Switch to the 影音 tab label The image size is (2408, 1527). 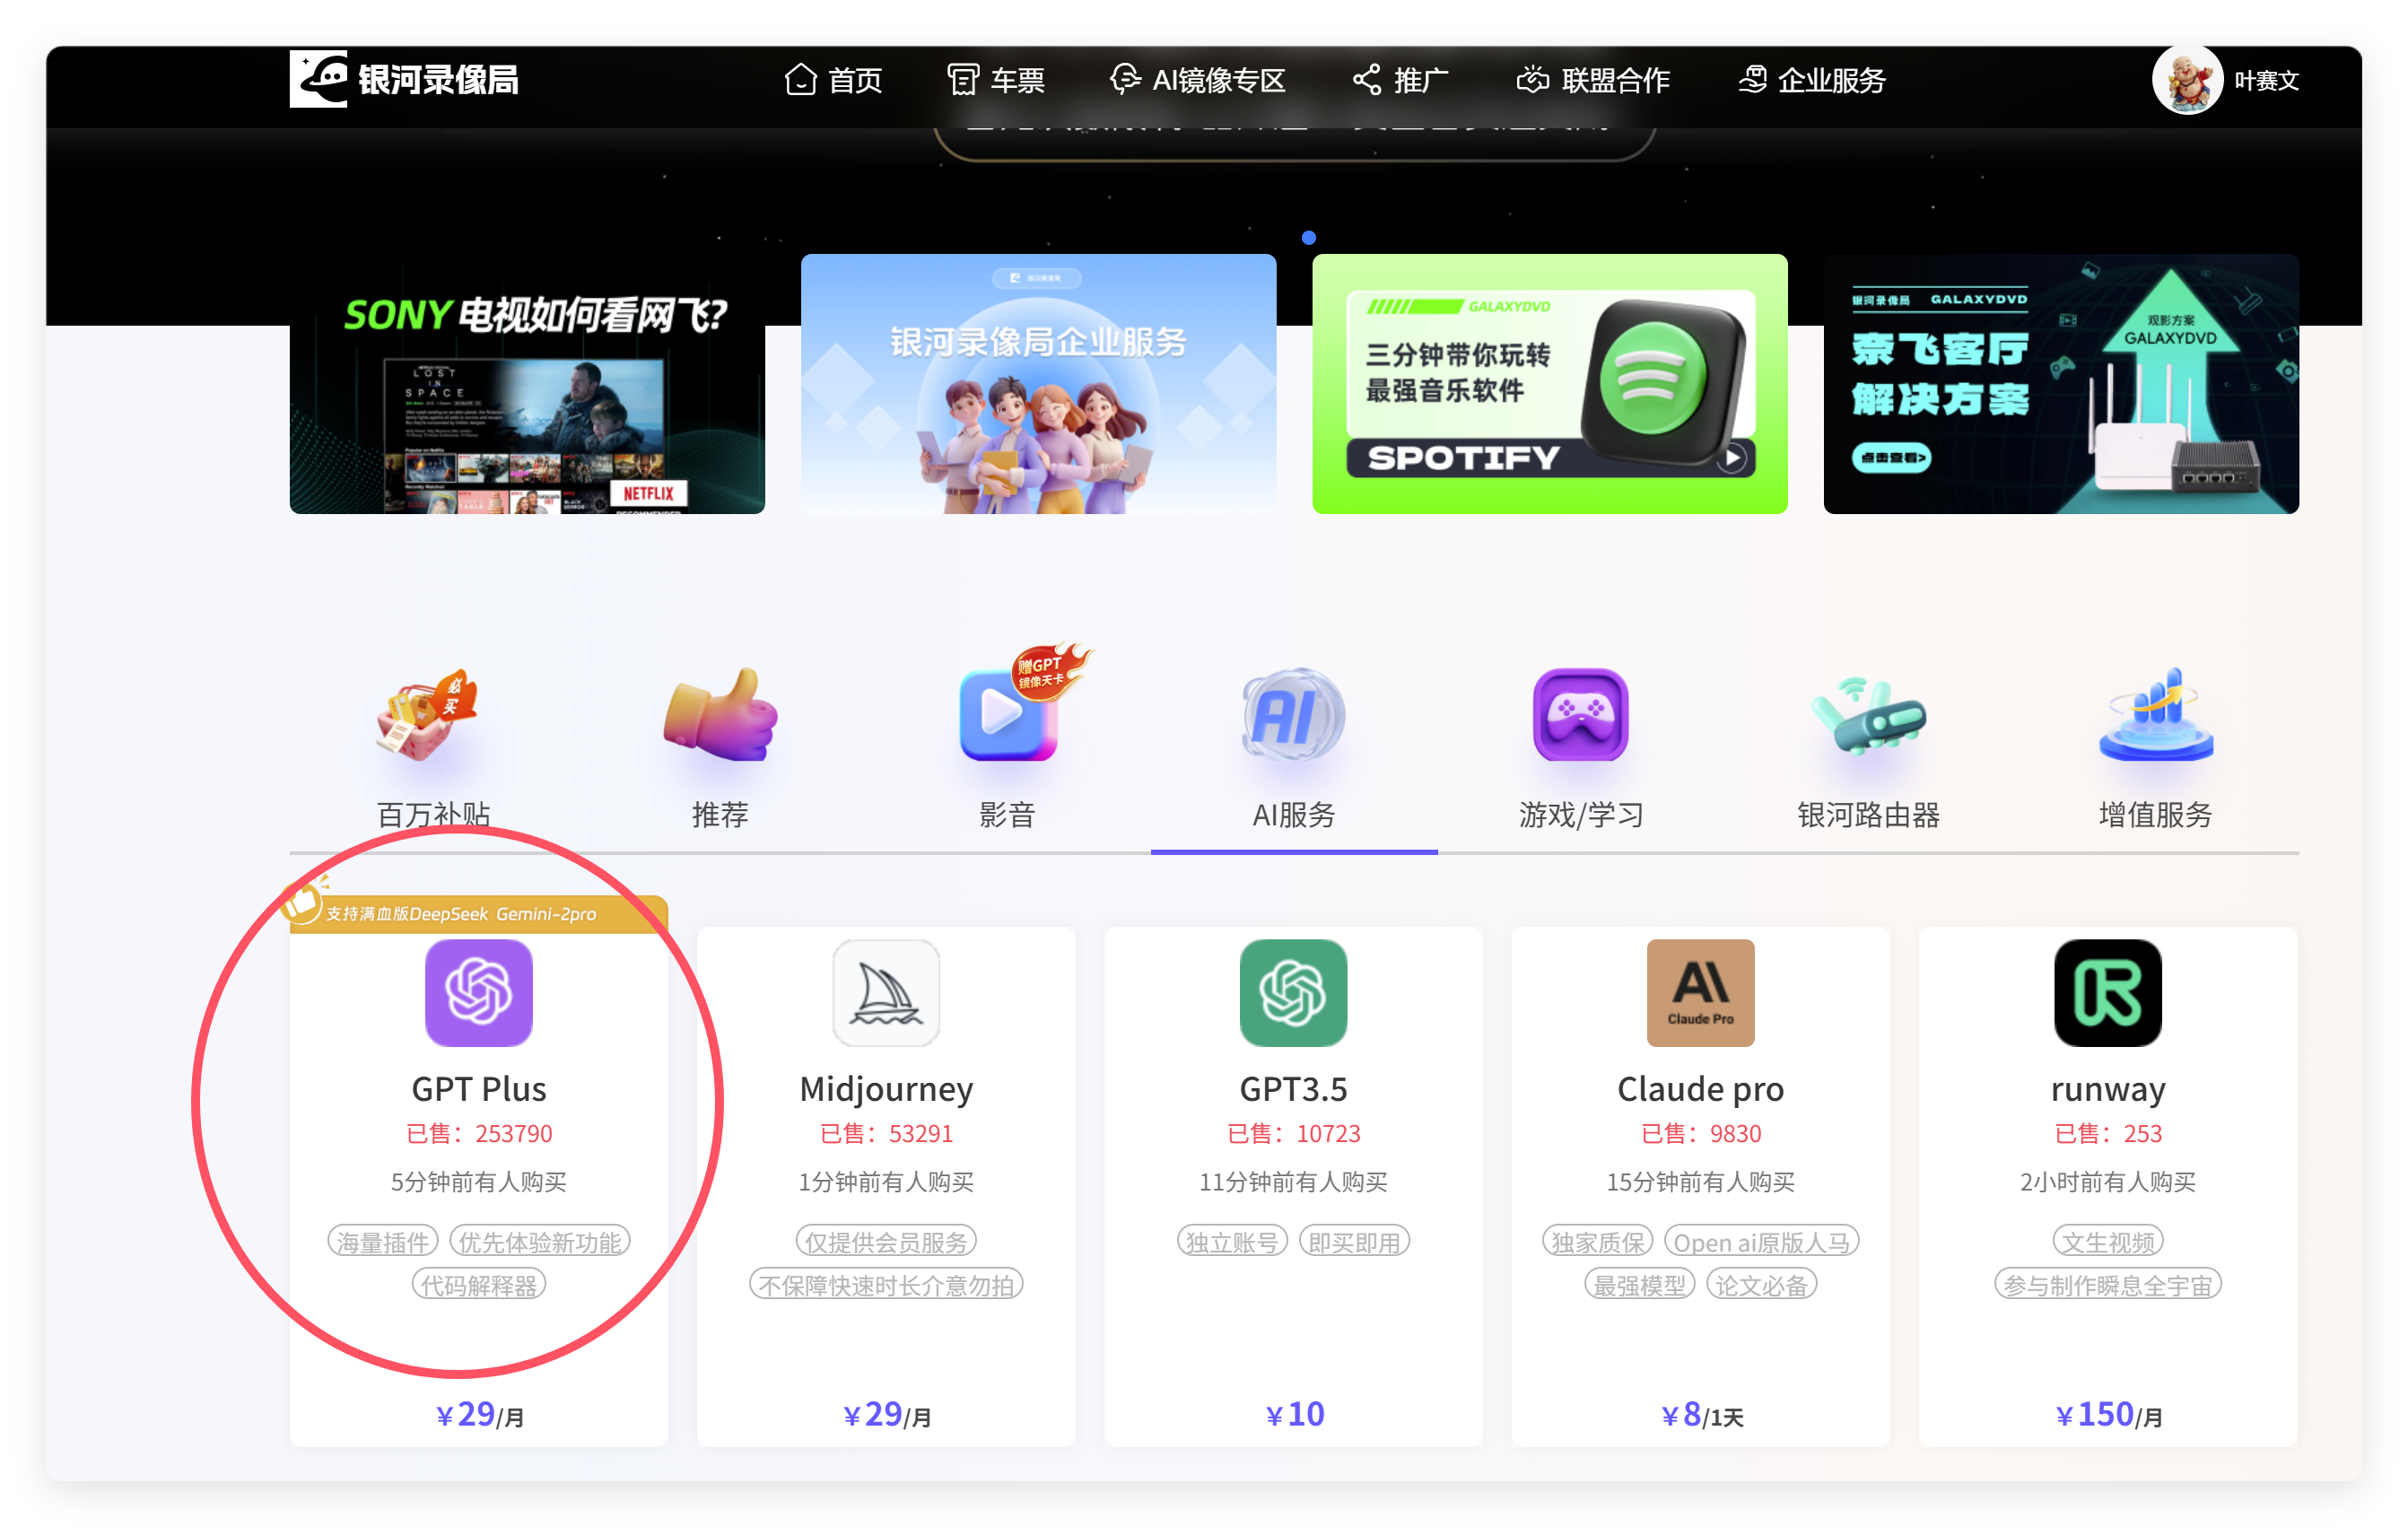click(x=1007, y=815)
